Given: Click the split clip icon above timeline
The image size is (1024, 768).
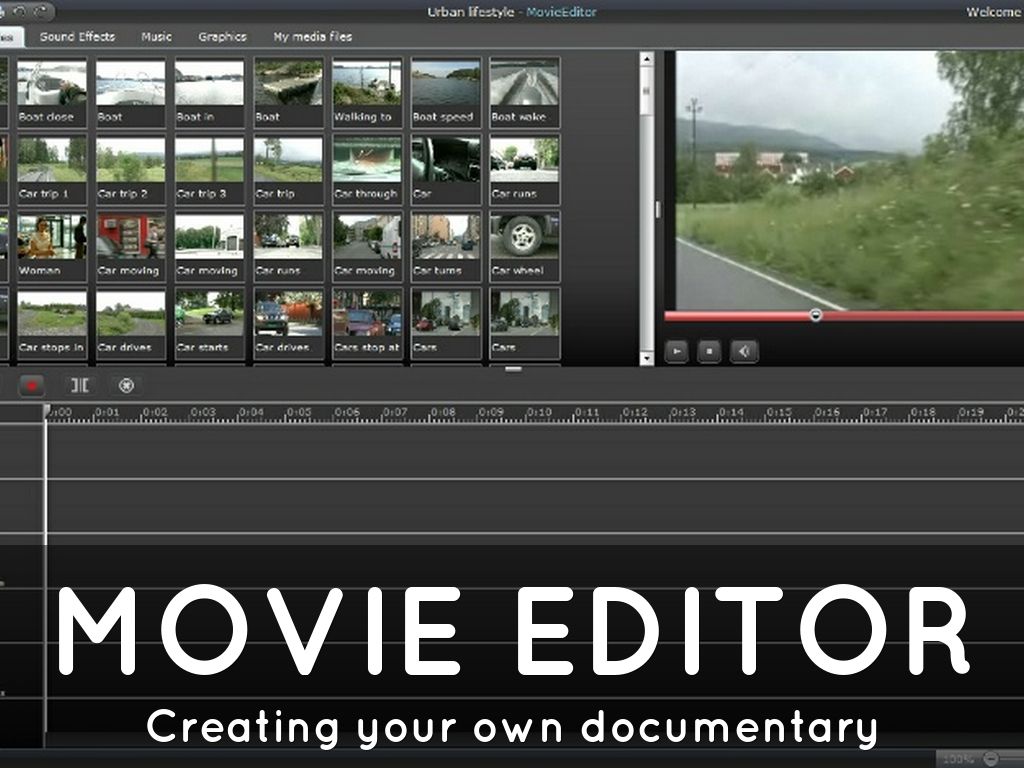Looking at the screenshot, I should click(x=79, y=385).
